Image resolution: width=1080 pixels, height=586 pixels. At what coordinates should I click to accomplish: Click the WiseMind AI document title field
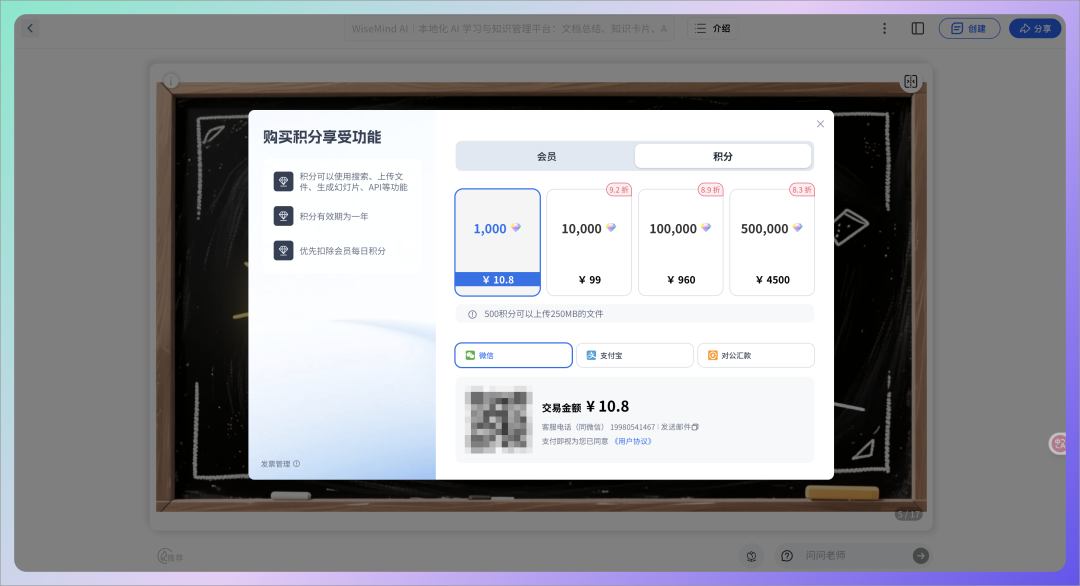(x=509, y=28)
